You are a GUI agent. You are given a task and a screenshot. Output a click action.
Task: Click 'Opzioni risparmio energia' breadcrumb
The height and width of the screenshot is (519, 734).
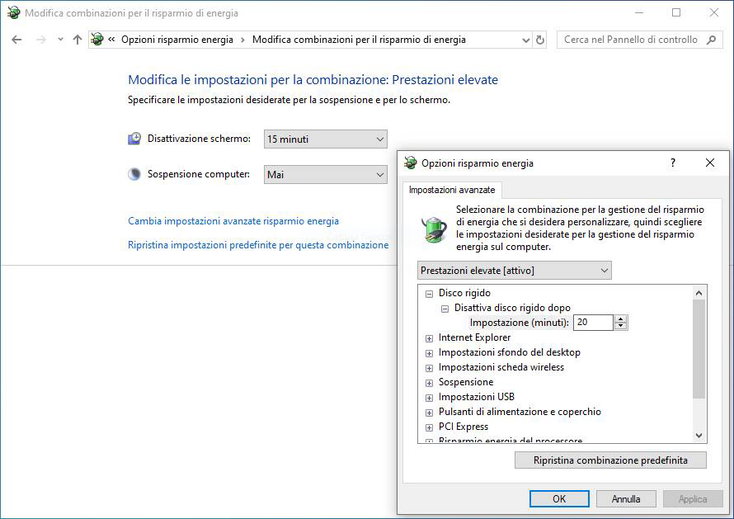point(177,40)
